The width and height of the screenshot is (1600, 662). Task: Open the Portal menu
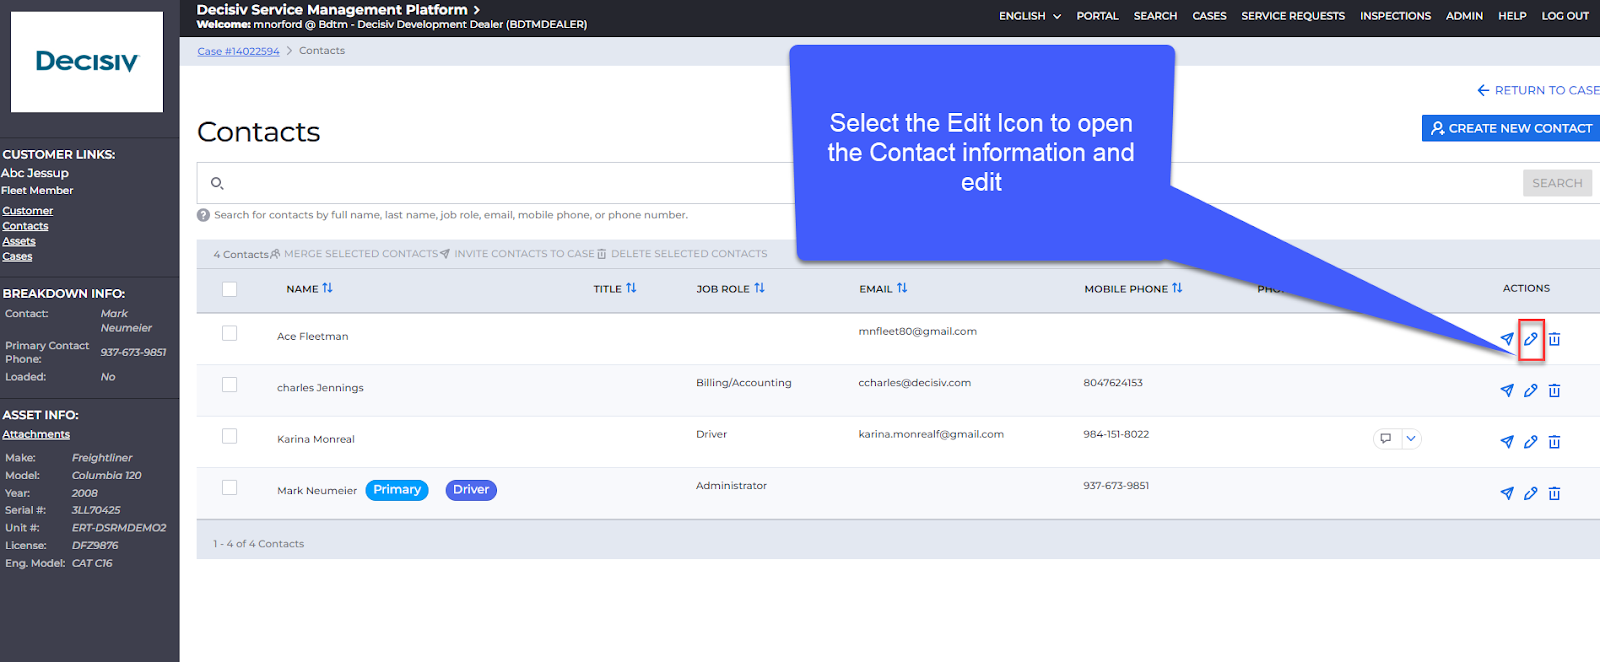tap(1097, 16)
